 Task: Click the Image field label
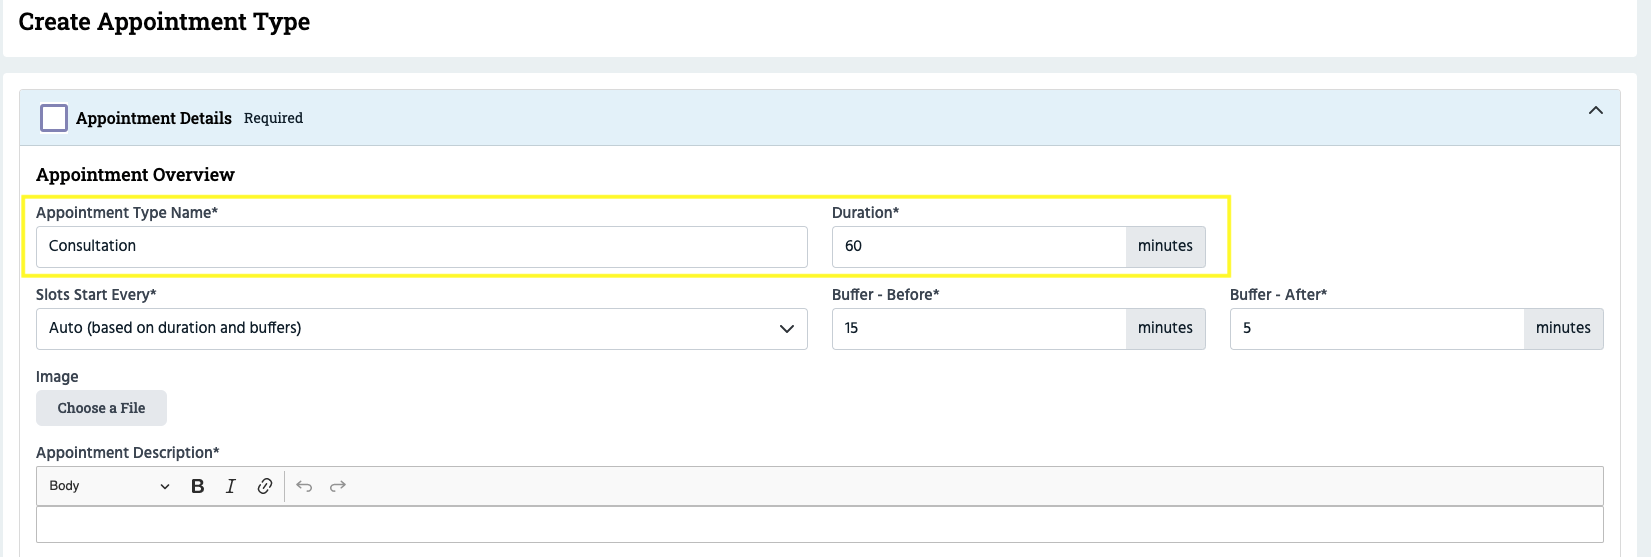(57, 377)
